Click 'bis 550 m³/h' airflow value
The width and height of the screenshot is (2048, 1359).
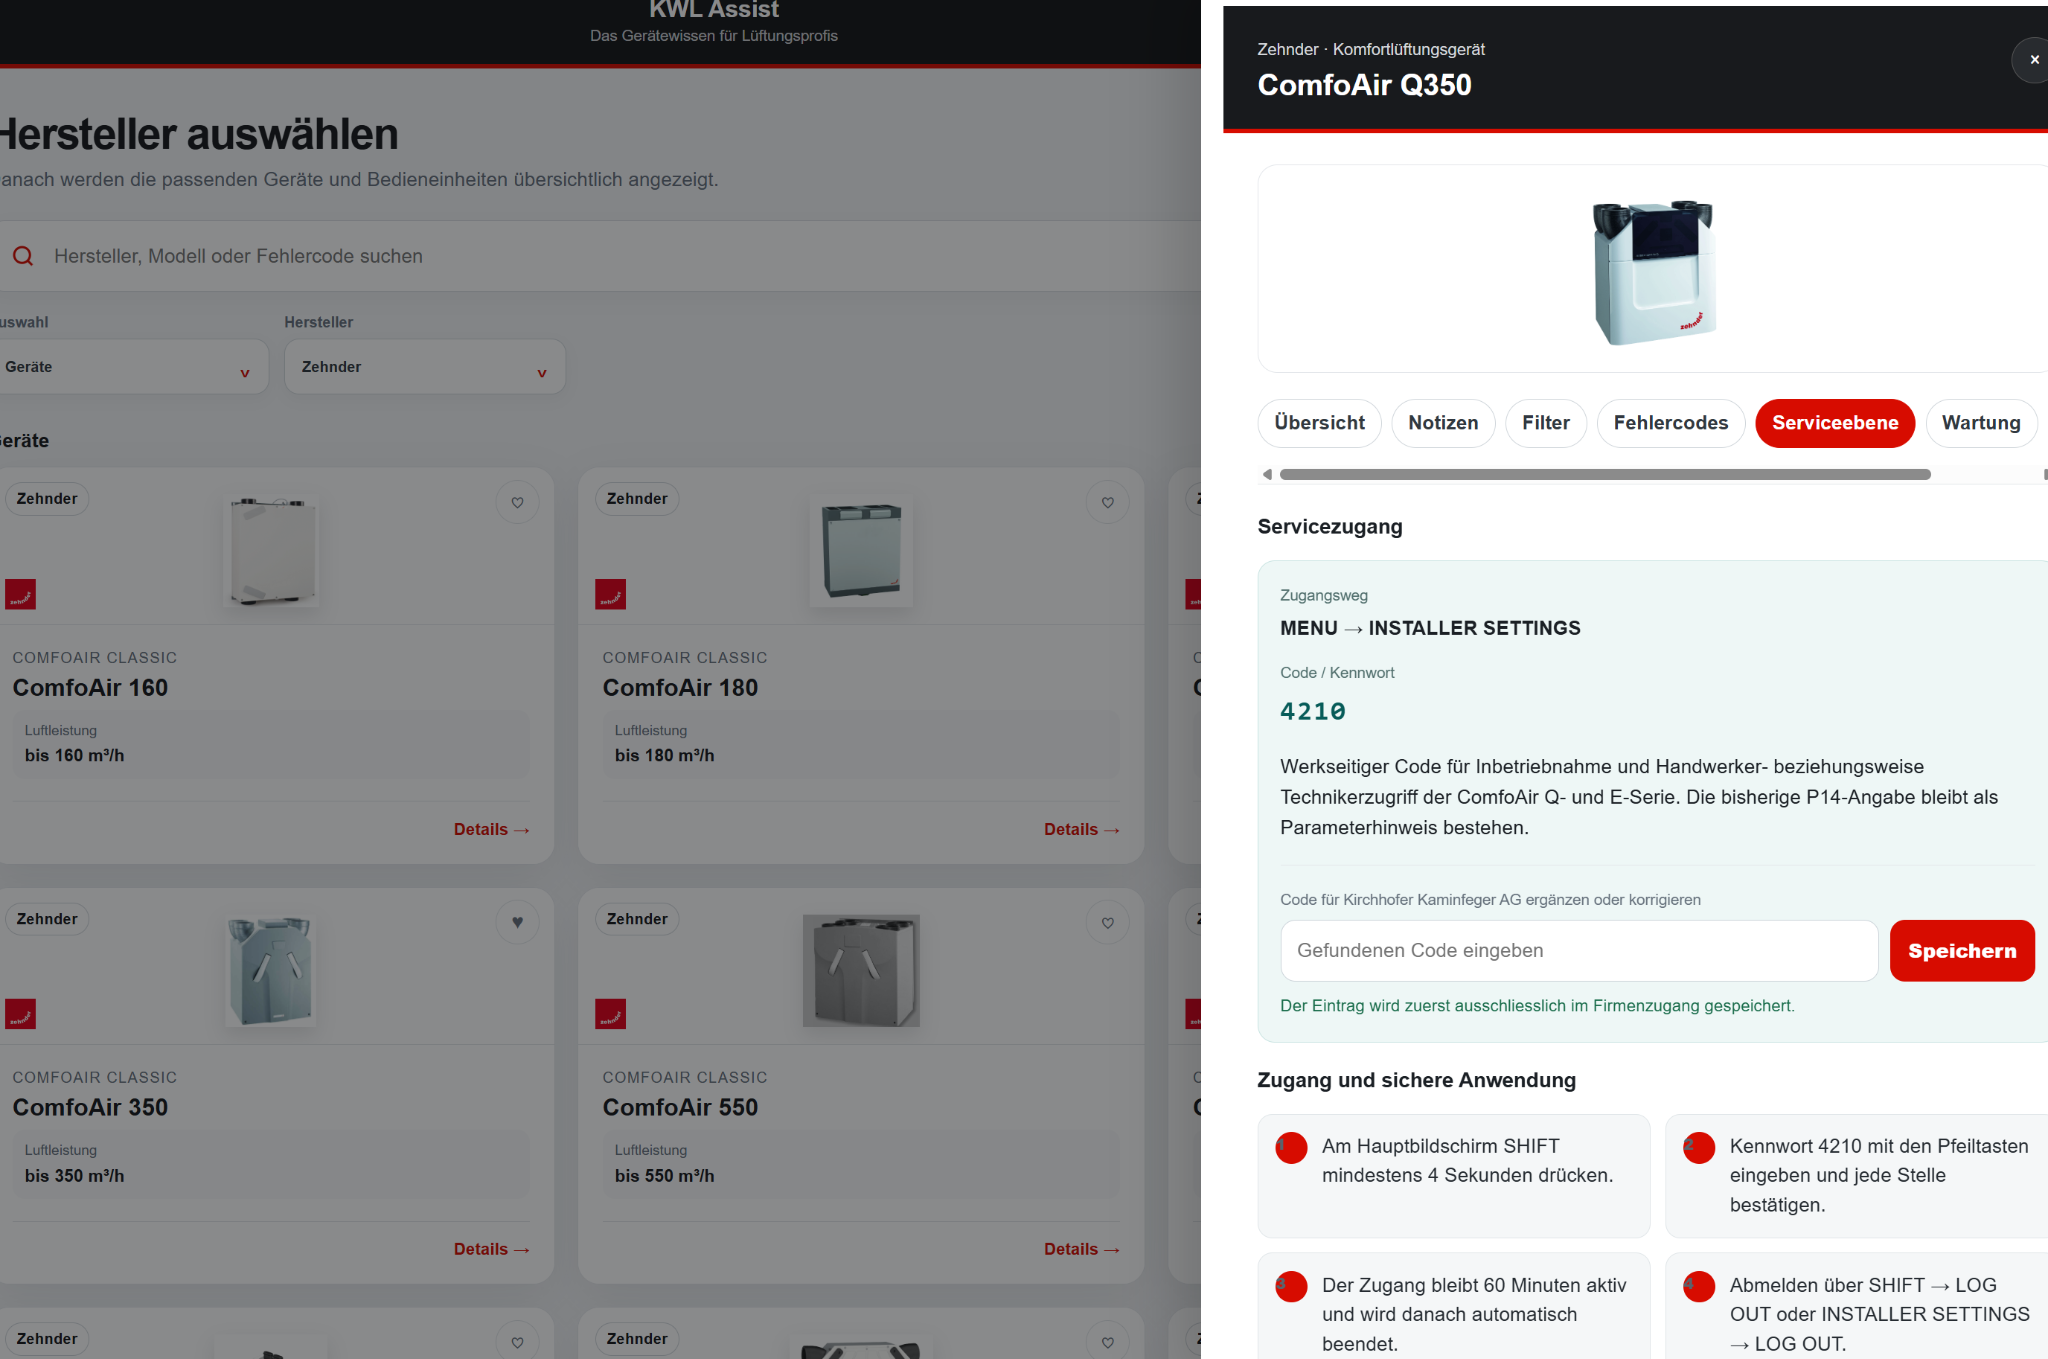(664, 1176)
